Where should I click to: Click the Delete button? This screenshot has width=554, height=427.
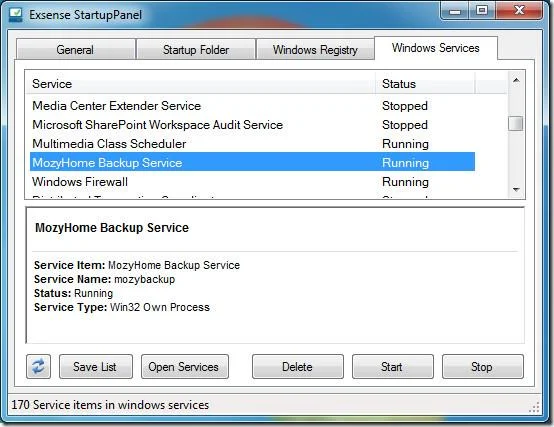[297, 367]
